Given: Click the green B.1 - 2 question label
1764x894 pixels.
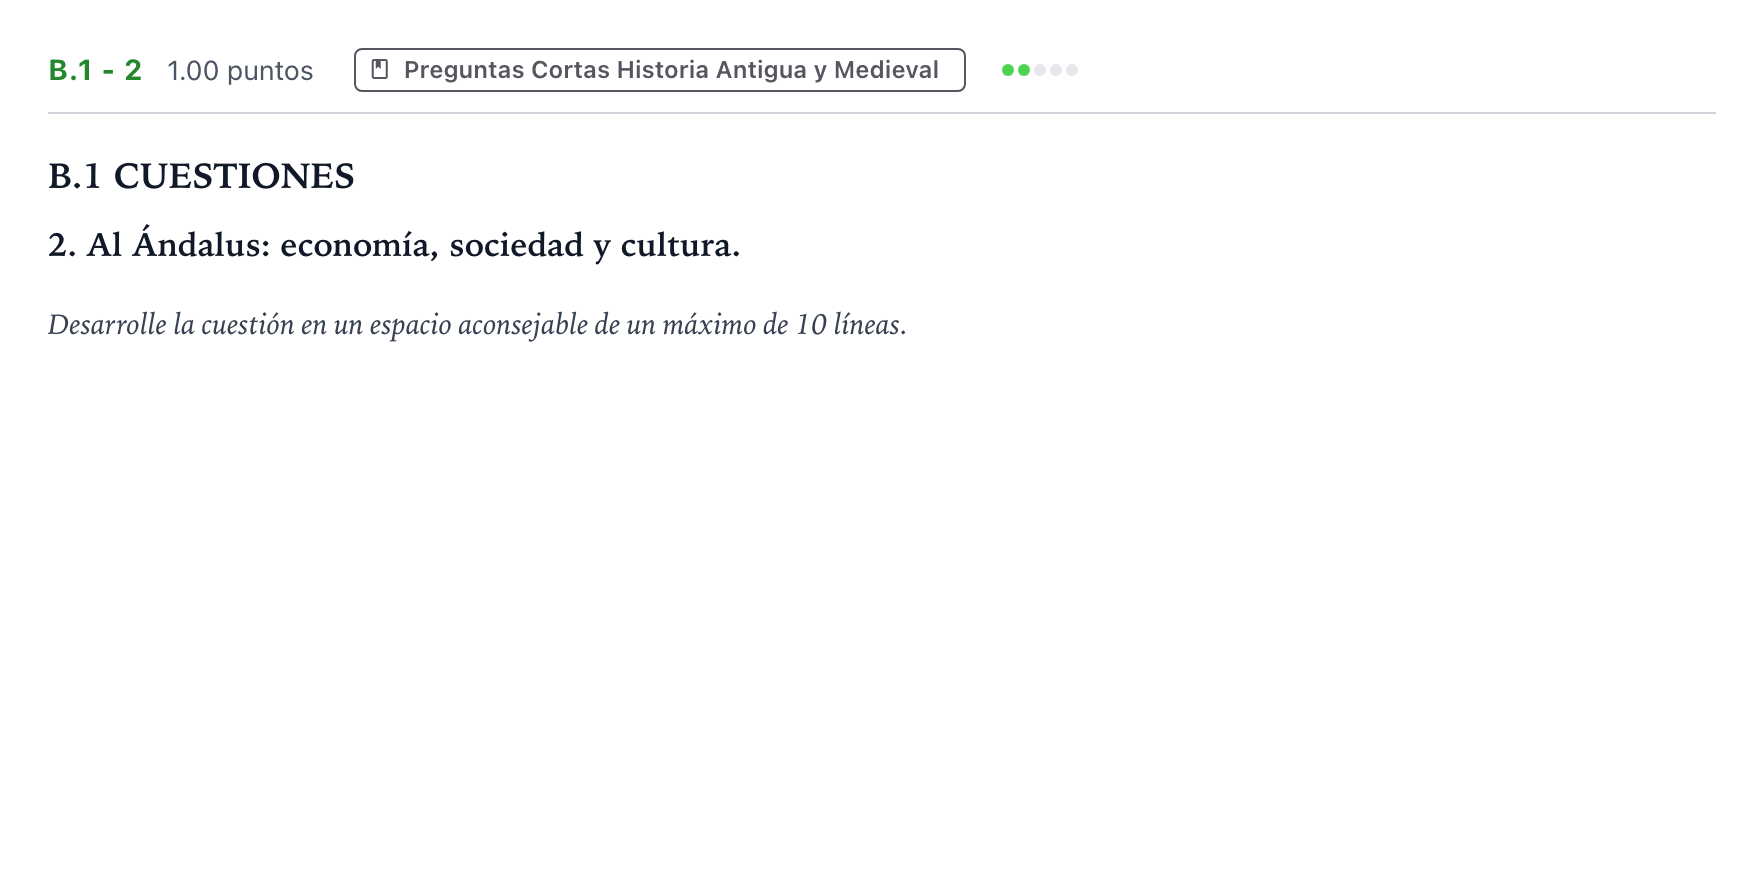Looking at the screenshot, I should coord(95,70).
